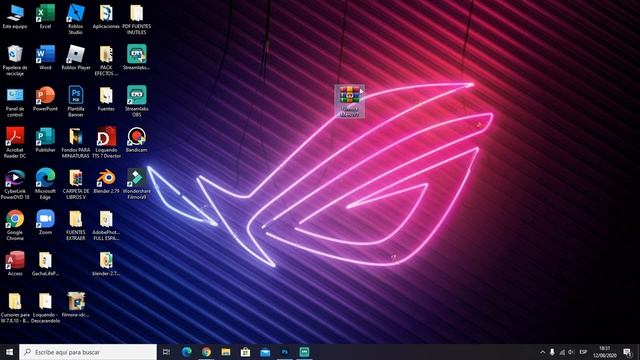Select the blender-2.7... folder
Viewport: 640px width, 360px height.
[x=106, y=264]
